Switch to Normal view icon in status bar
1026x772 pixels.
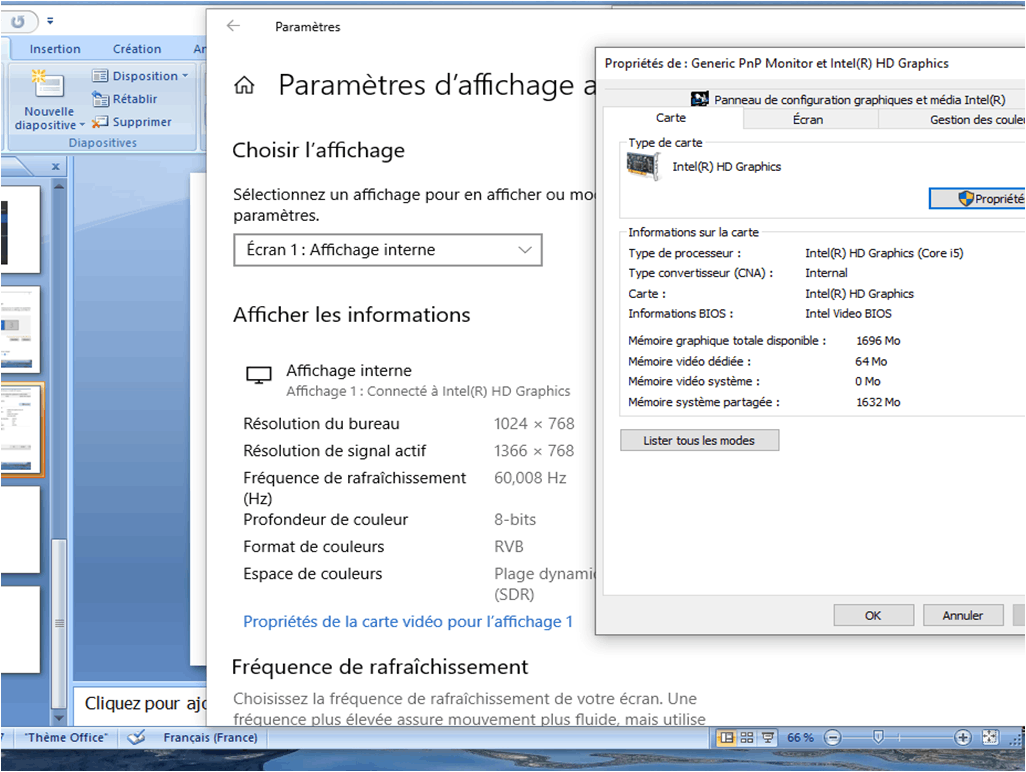pyautogui.click(x=727, y=738)
